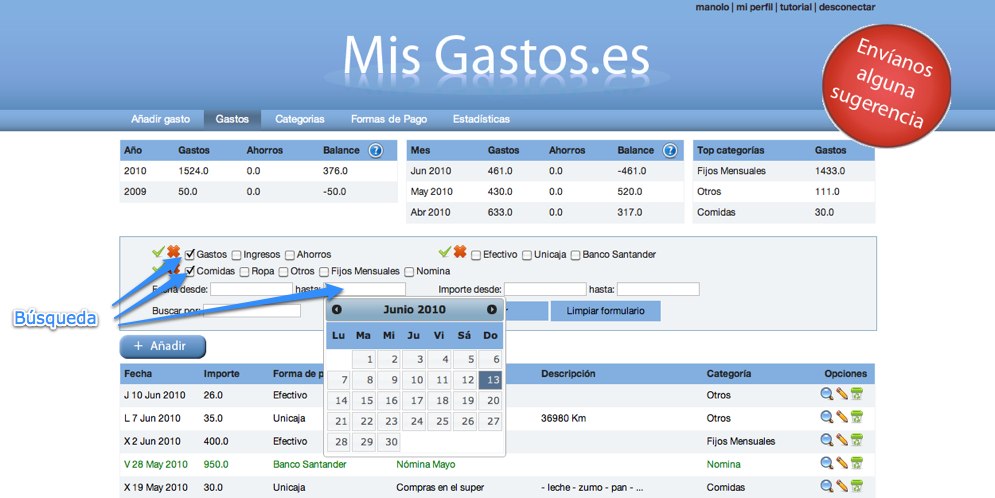Edit the 7 Jun Unicaja expense with pencil icon
The image size is (995, 498).
(842, 417)
